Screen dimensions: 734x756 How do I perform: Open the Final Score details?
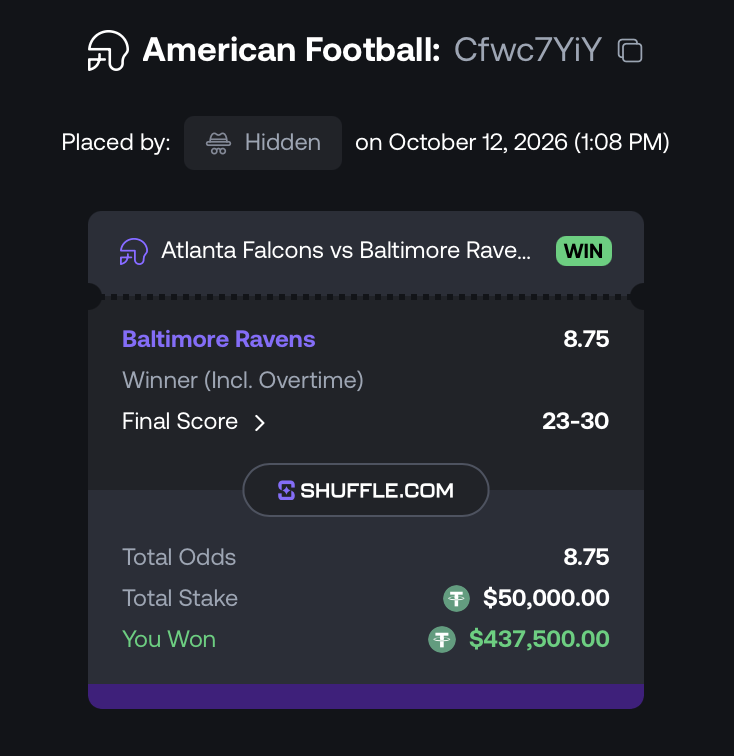[x=193, y=421]
